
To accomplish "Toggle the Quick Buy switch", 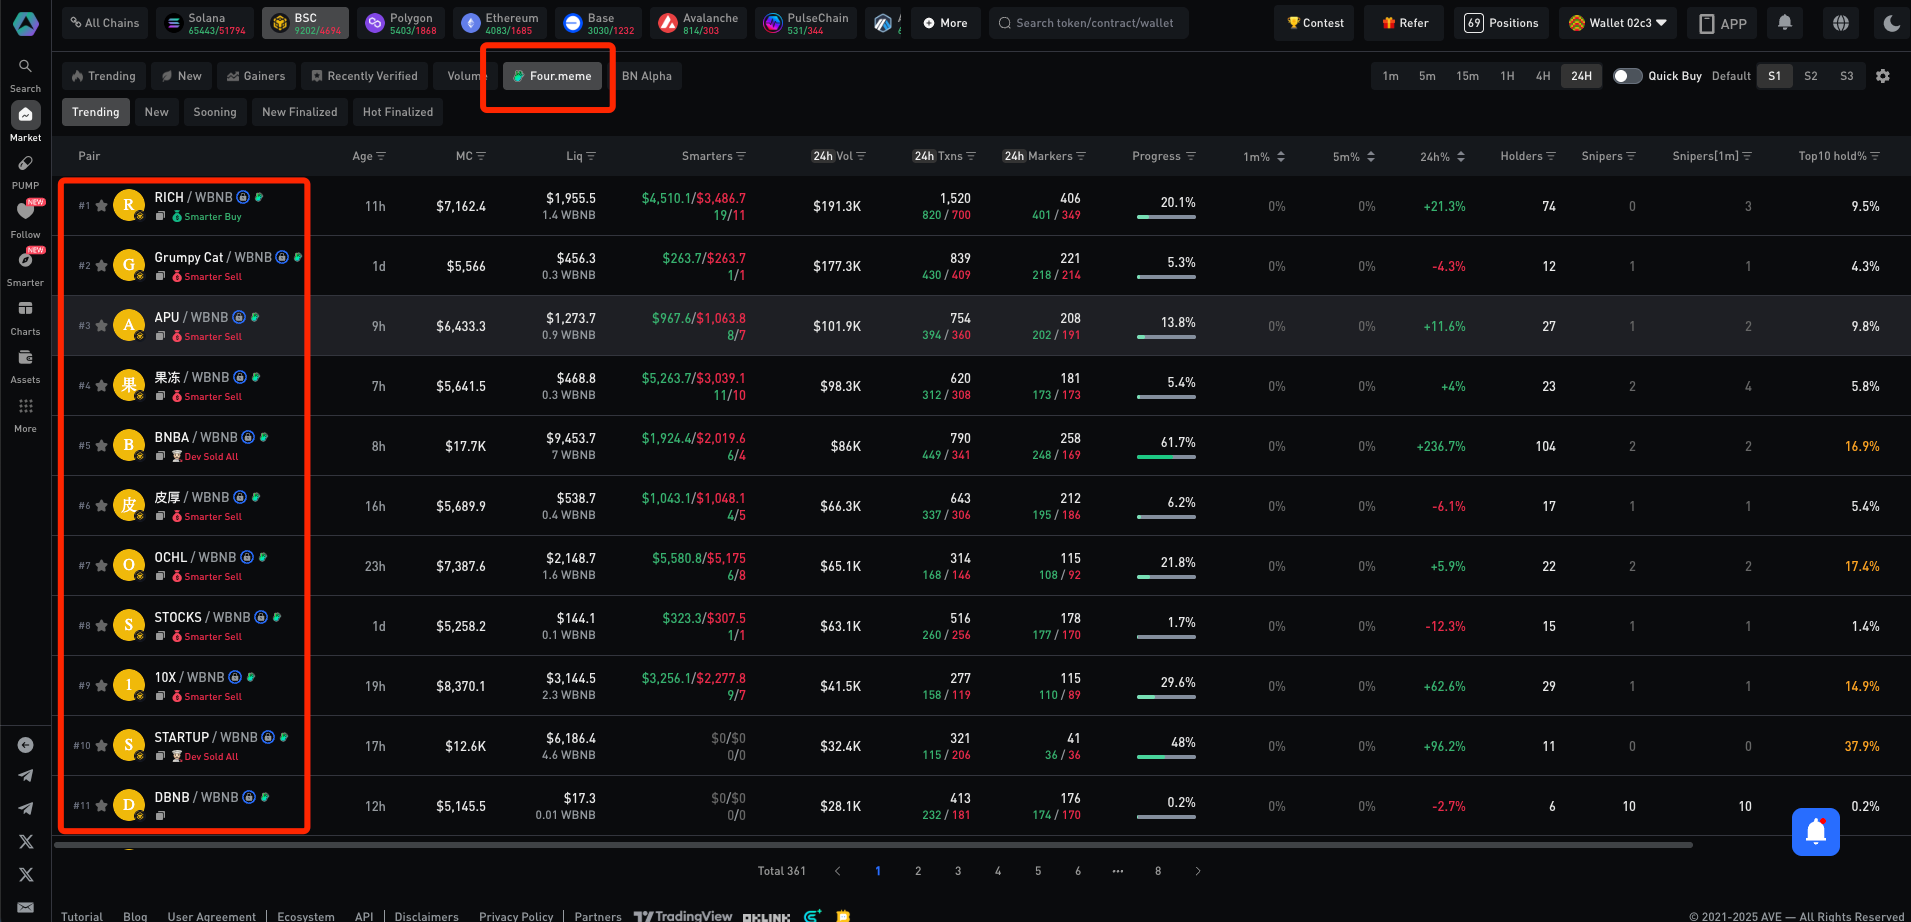I will [1627, 76].
